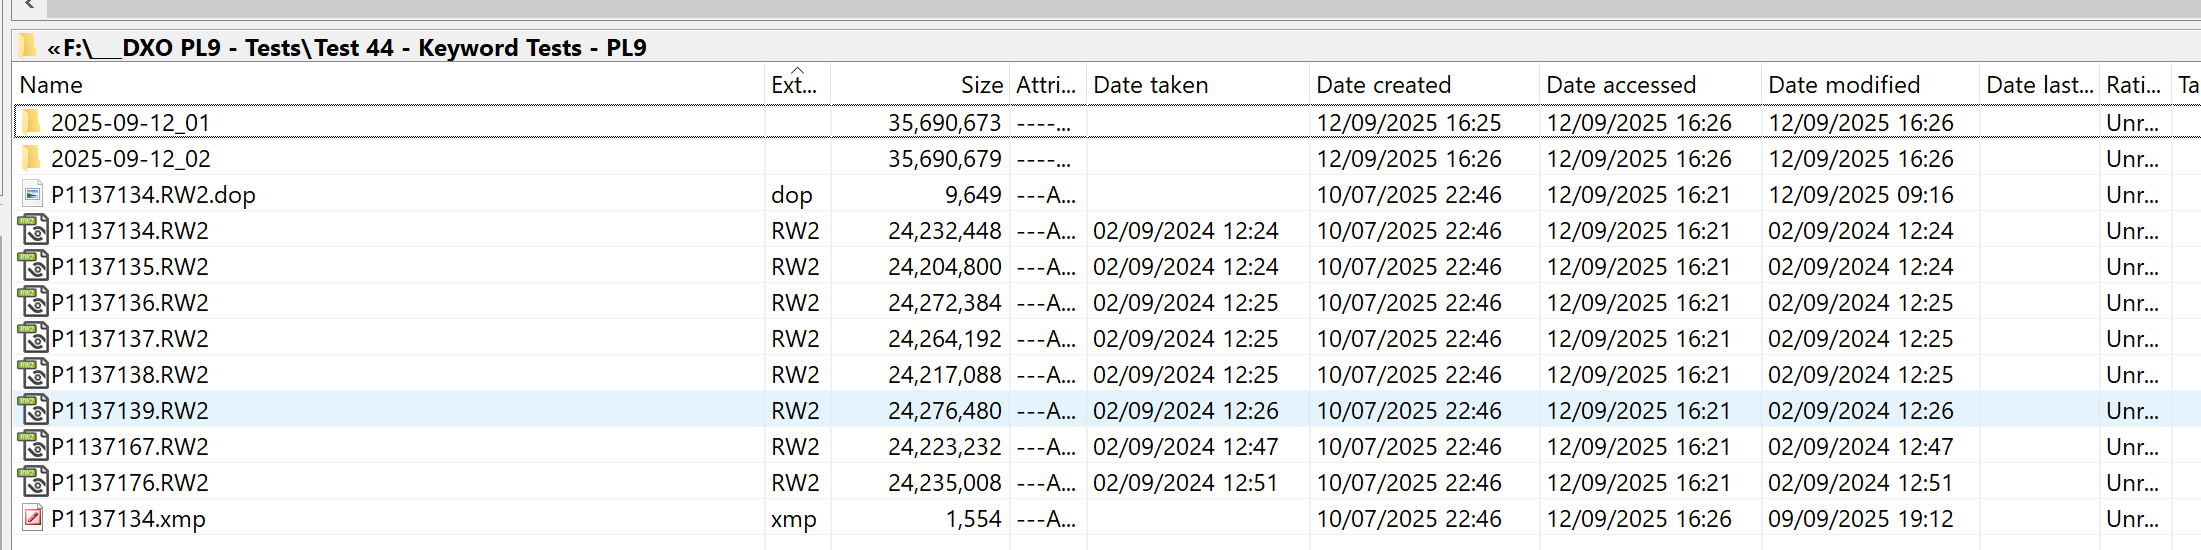Click the P1137136.RW2 raw file icon
This screenshot has width=2201, height=550.
(33, 303)
